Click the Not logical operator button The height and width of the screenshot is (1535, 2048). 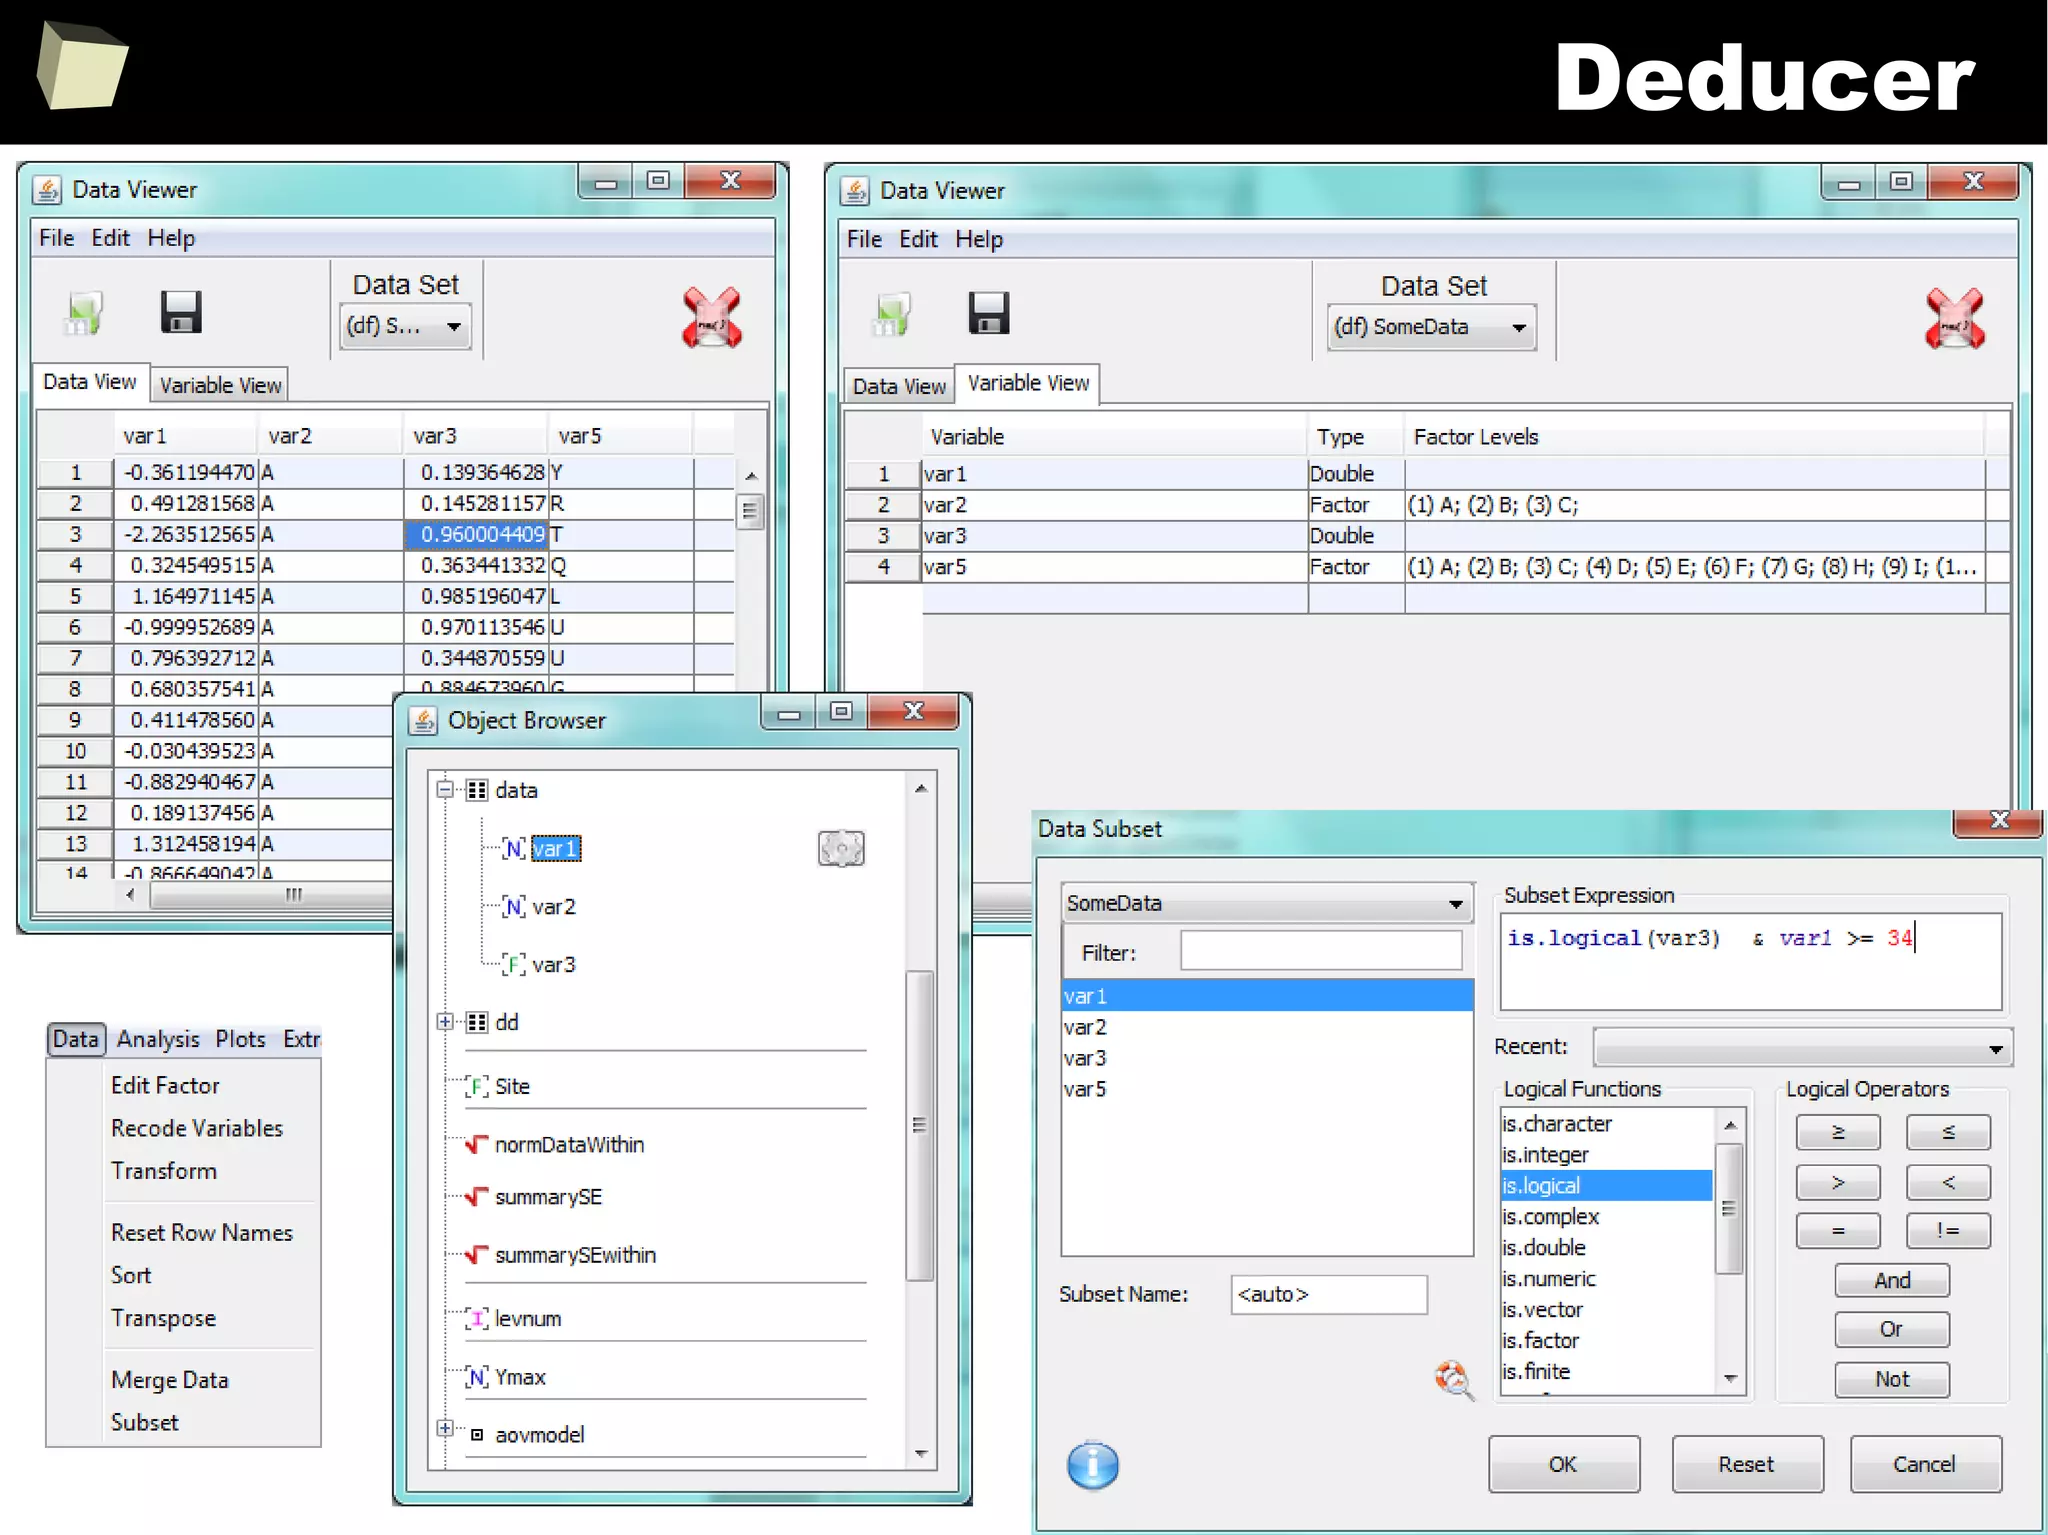[1892, 1379]
